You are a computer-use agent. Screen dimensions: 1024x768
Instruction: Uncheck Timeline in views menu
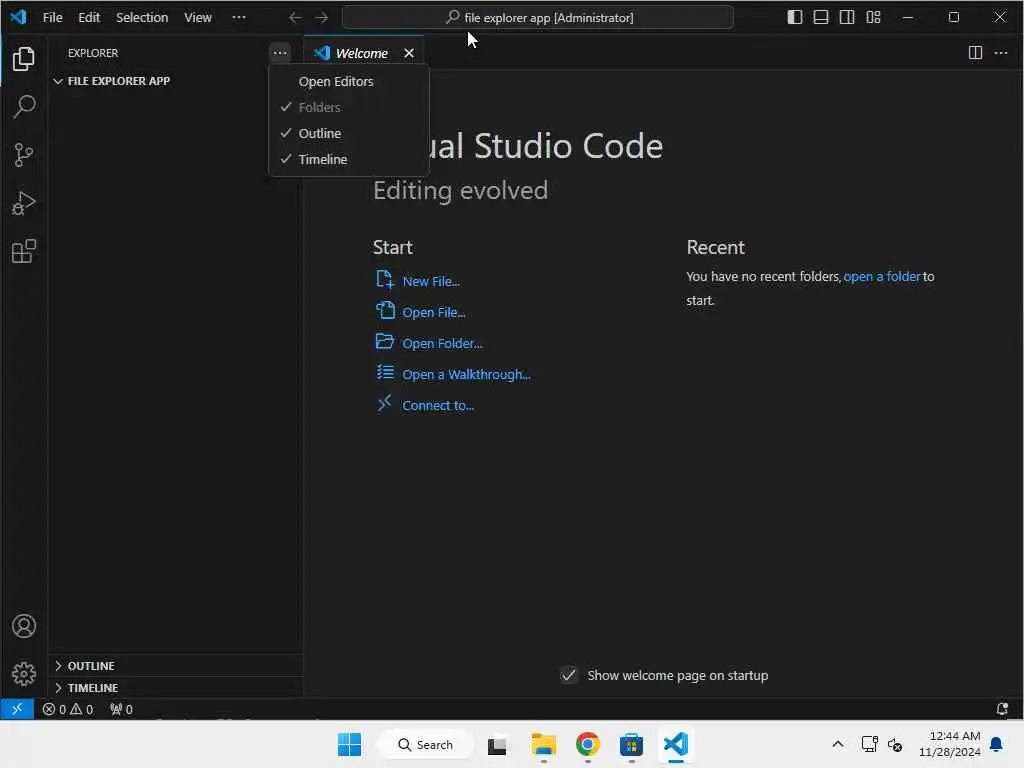coord(349,159)
